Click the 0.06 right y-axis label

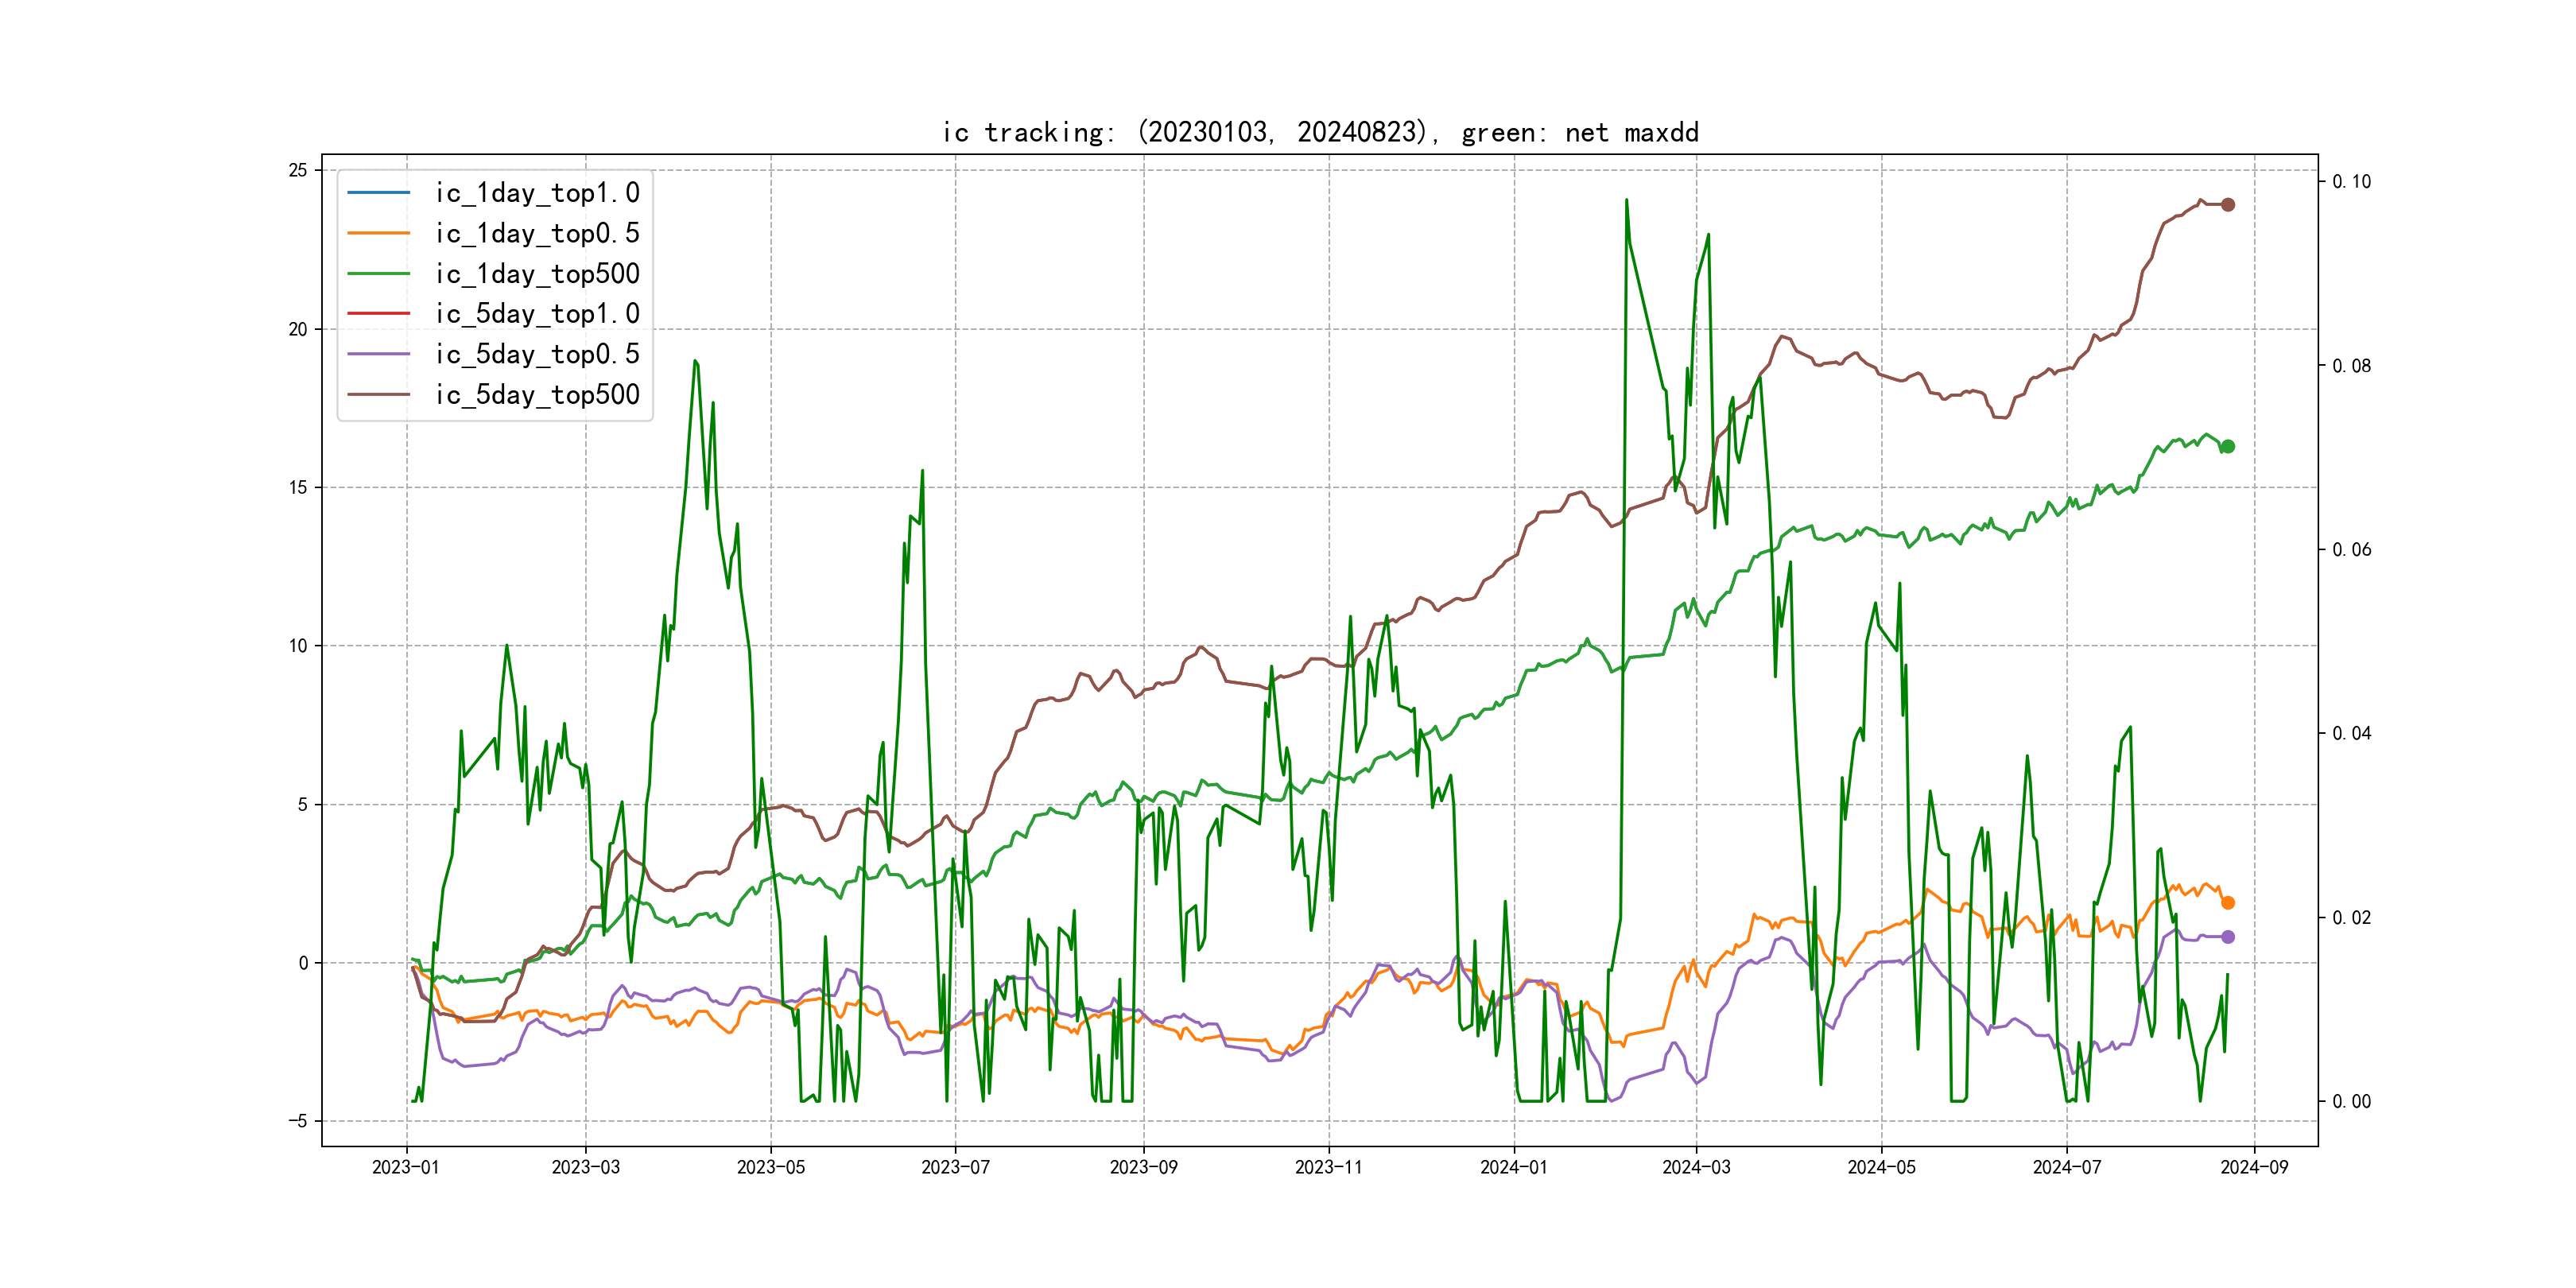(x=2351, y=549)
